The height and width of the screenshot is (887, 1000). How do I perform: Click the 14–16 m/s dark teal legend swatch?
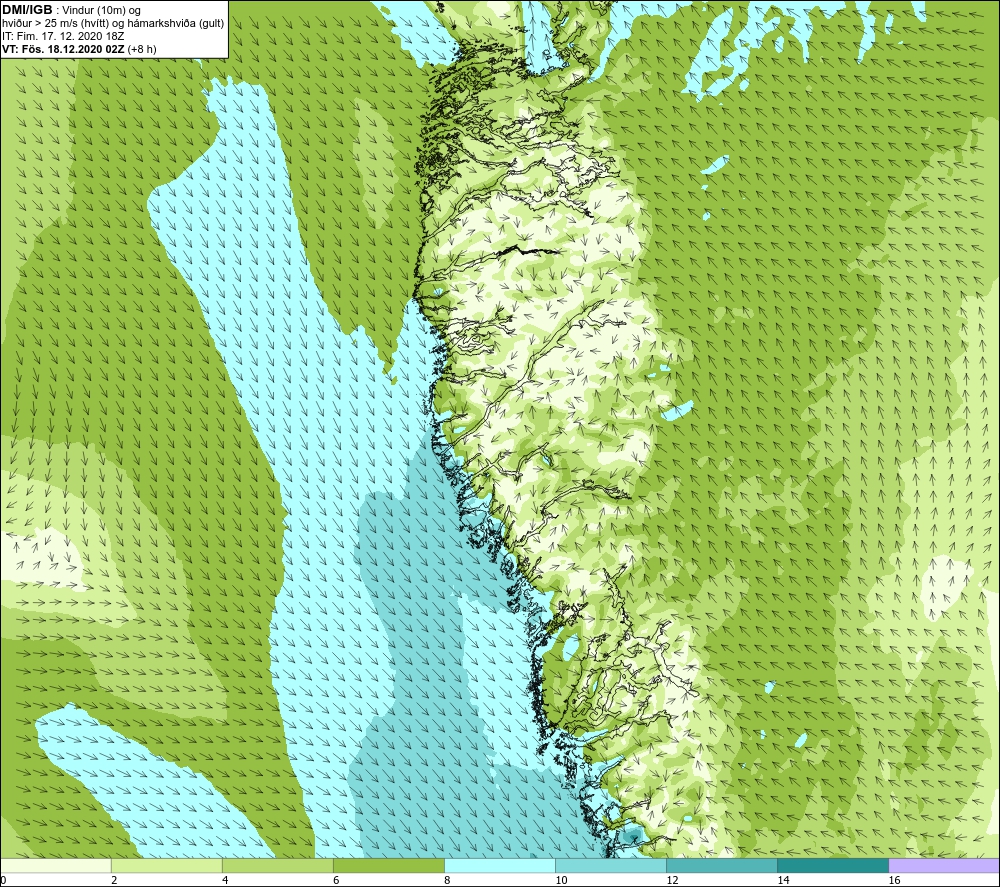pyautogui.click(x=833, y=865)
